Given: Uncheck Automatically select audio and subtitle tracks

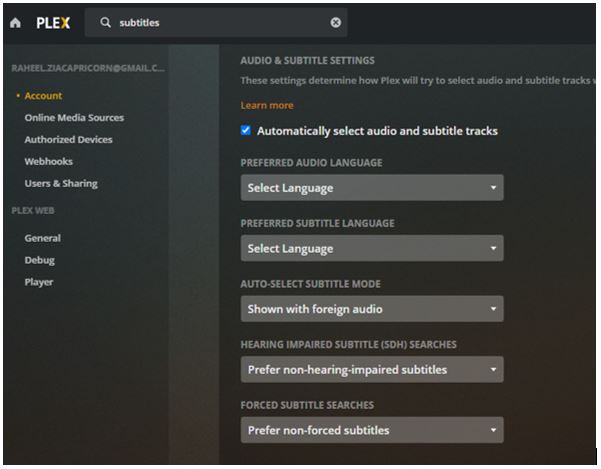Looking at the screenshot, I should pyautogui.click(x=246, y=130).
